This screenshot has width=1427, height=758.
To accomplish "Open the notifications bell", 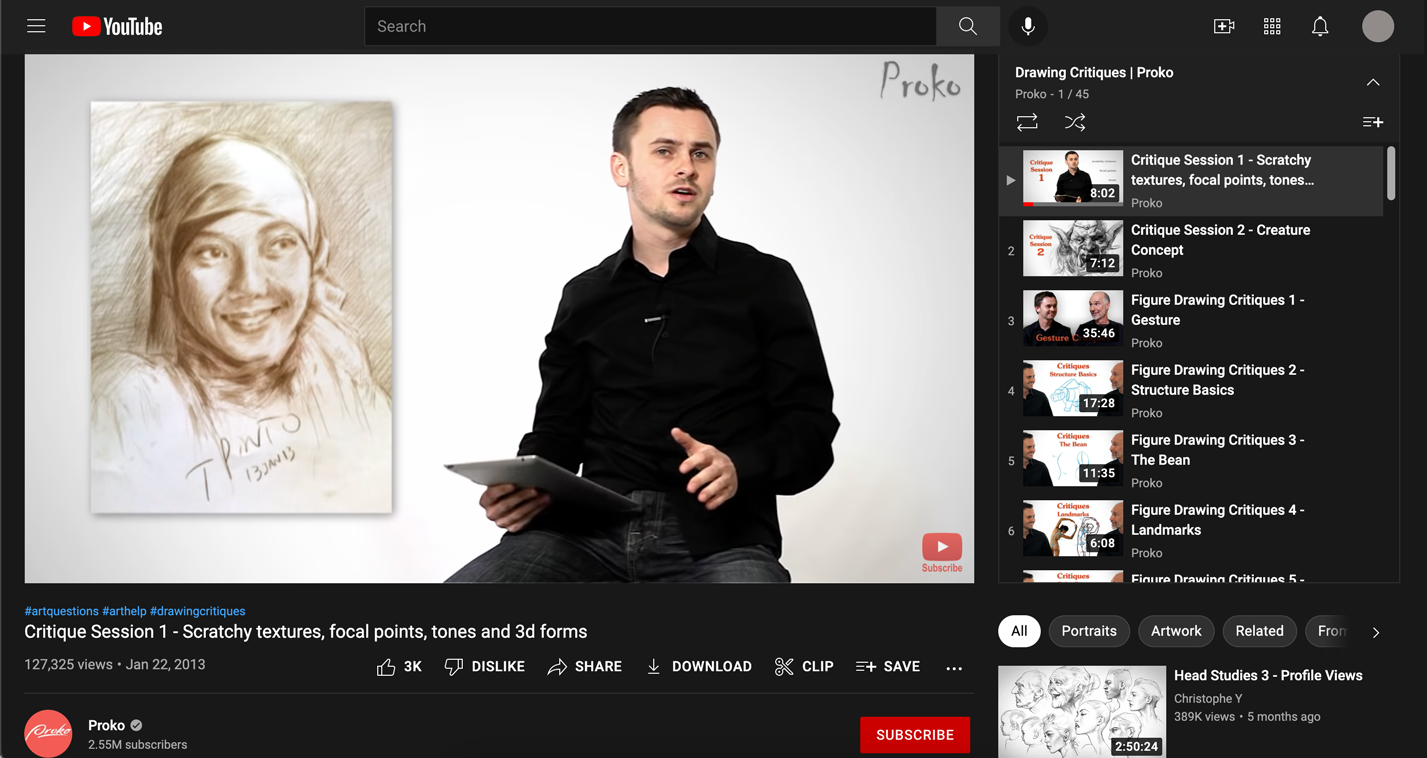I will (x=1320, y=27).
